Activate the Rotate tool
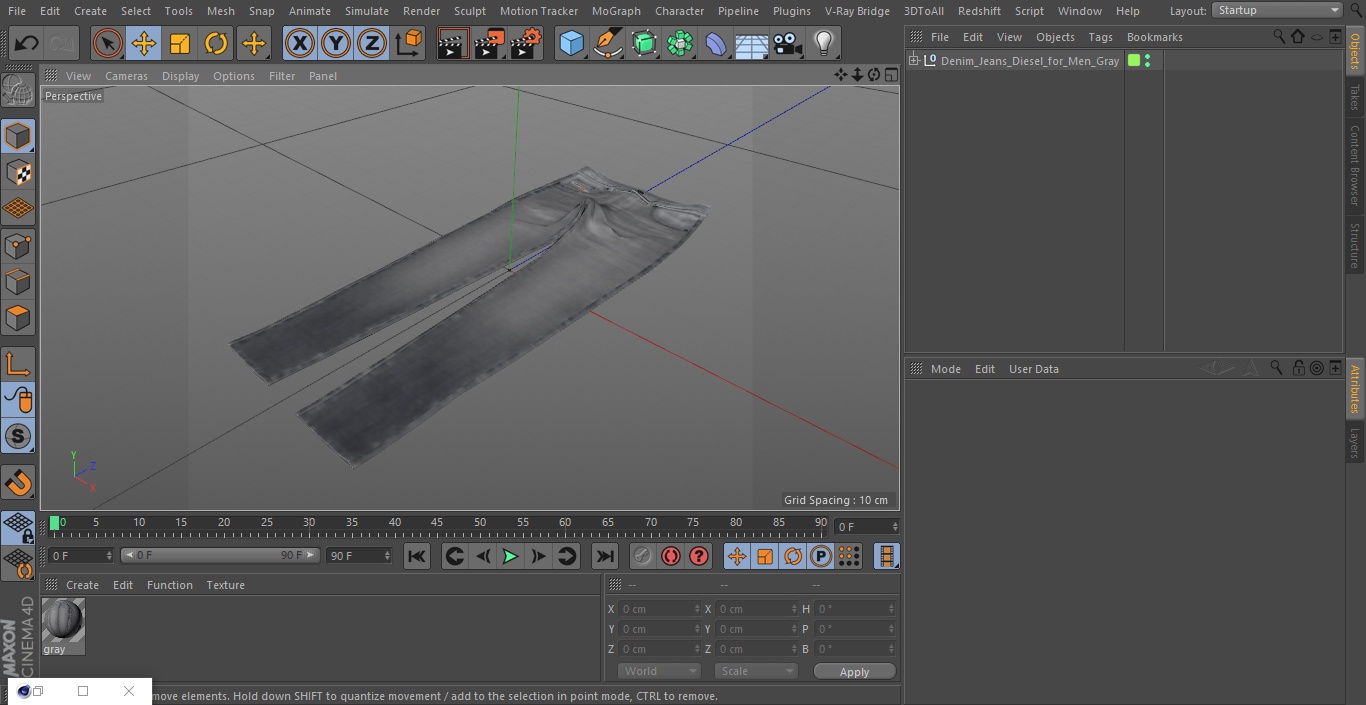 [x=216, y=43]
